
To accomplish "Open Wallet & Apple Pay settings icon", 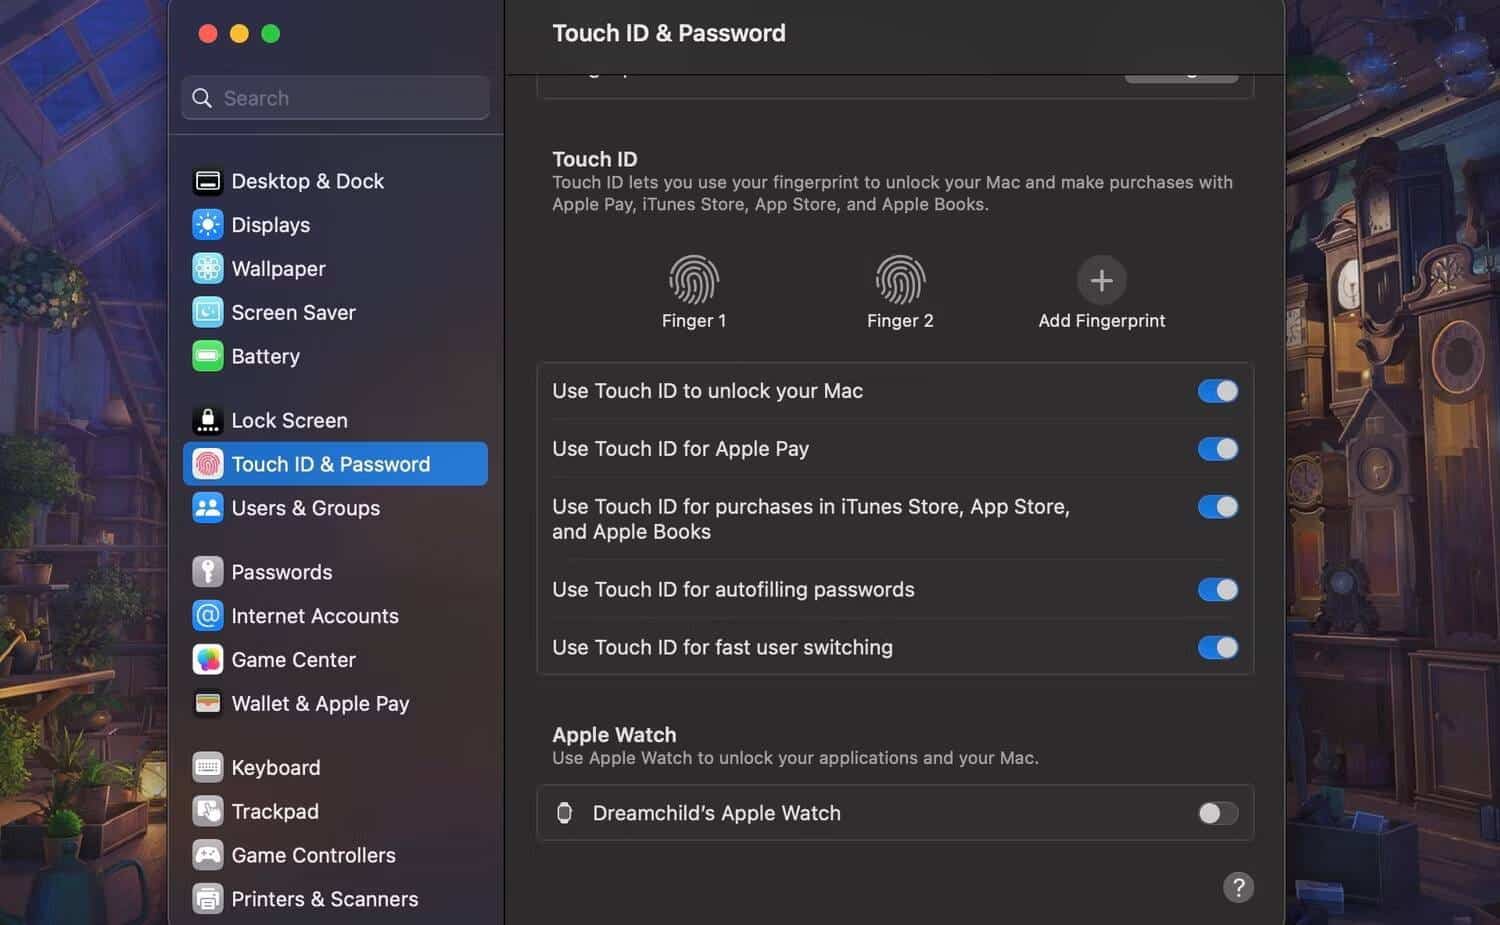I will (207, 704).
